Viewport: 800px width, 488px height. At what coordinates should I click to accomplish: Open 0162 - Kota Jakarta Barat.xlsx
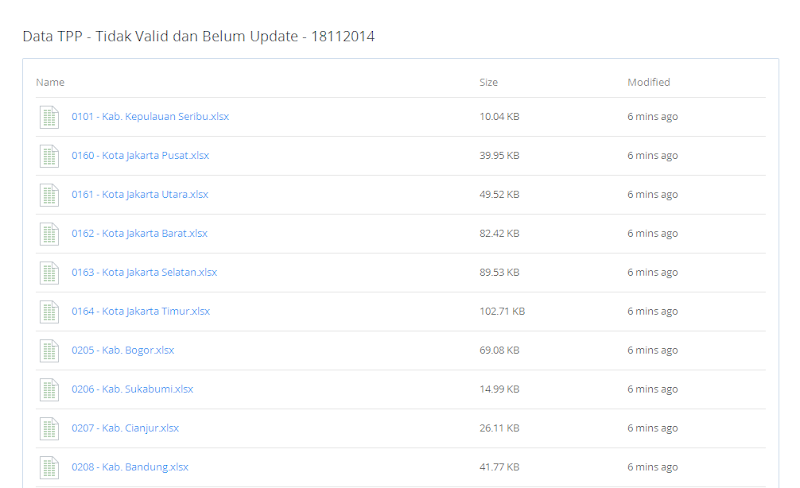[x=139, y=233]
